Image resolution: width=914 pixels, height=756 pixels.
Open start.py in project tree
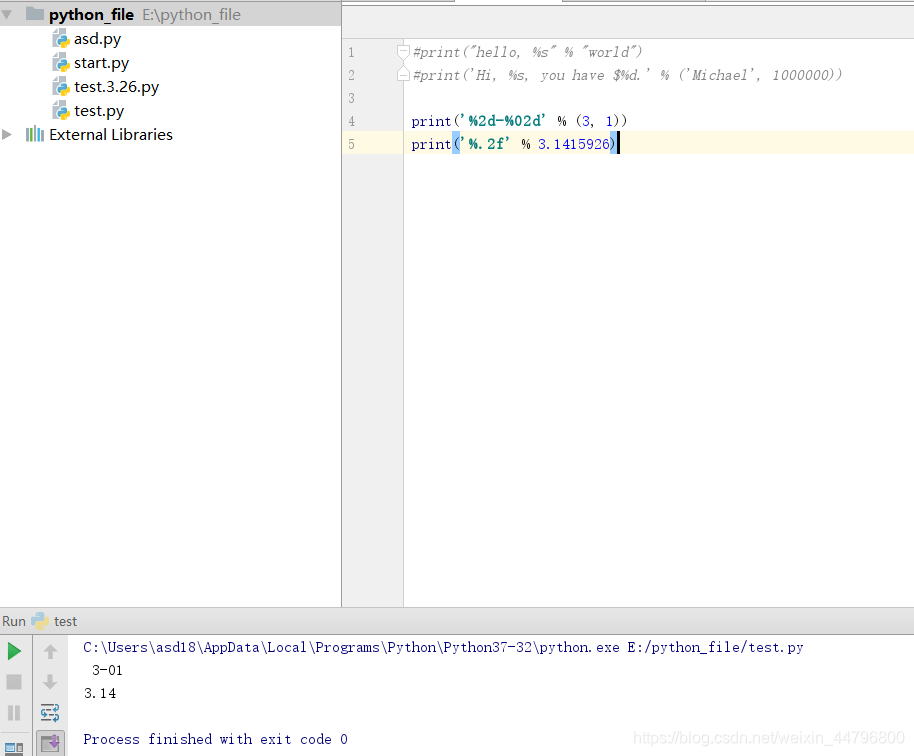click(101, 63)
